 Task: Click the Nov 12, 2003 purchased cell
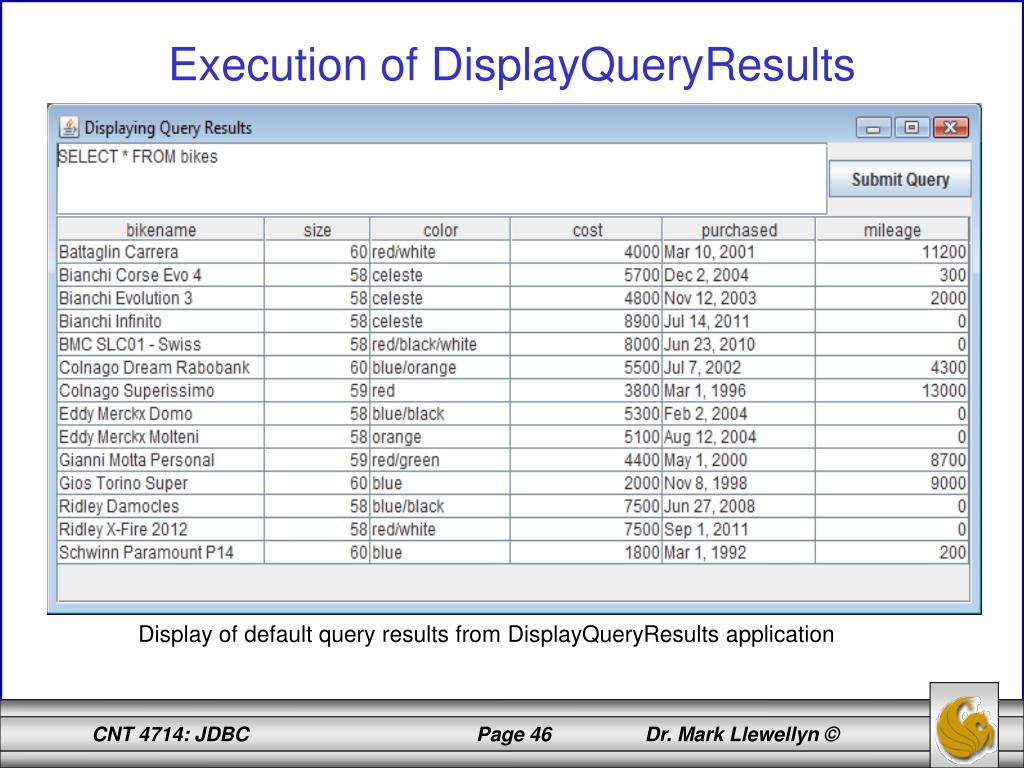(x=739, y=298)
